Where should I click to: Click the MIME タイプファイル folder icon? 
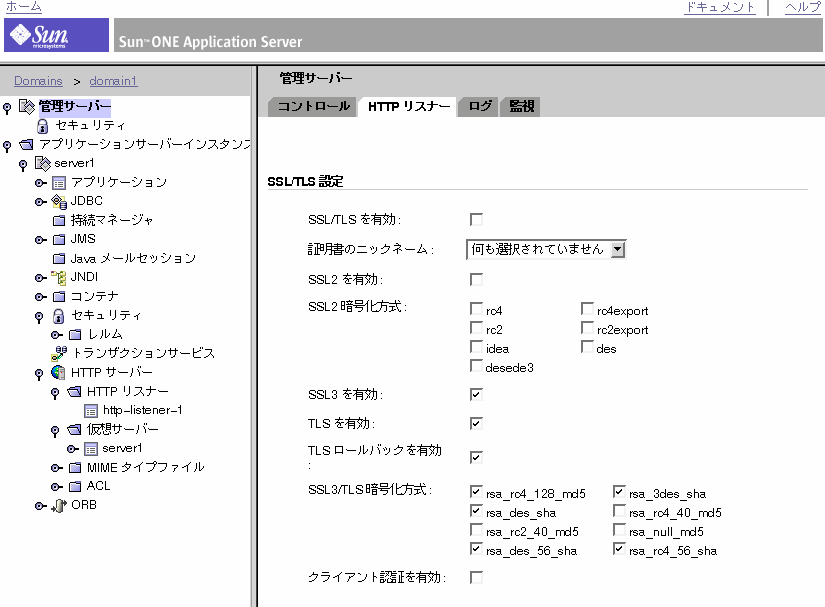coord(75,468)
